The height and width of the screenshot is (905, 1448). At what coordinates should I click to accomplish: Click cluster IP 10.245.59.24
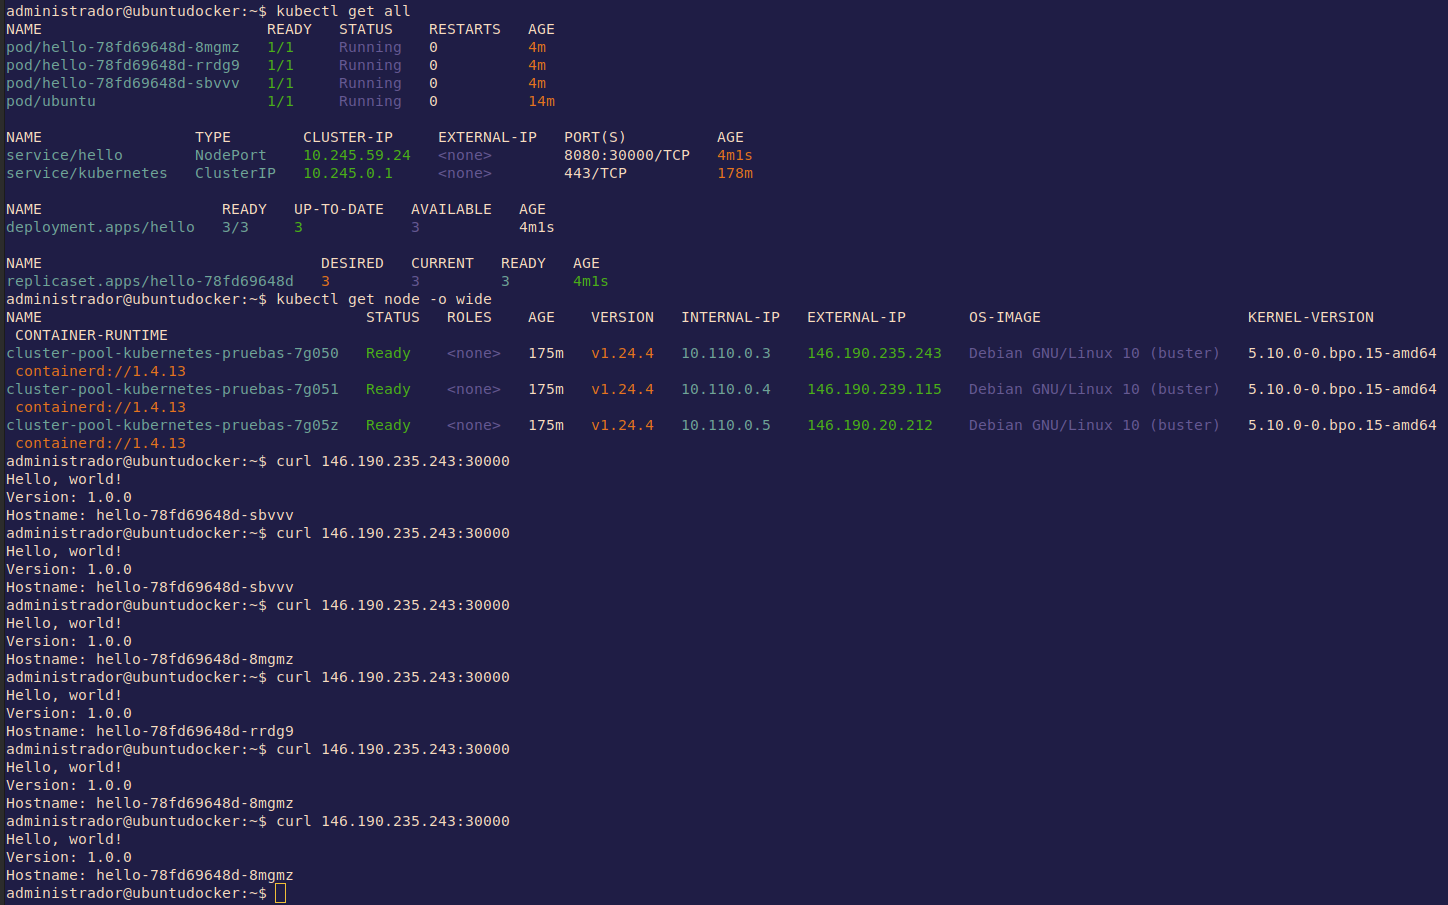pyautogui.click(x=356, y=155)
